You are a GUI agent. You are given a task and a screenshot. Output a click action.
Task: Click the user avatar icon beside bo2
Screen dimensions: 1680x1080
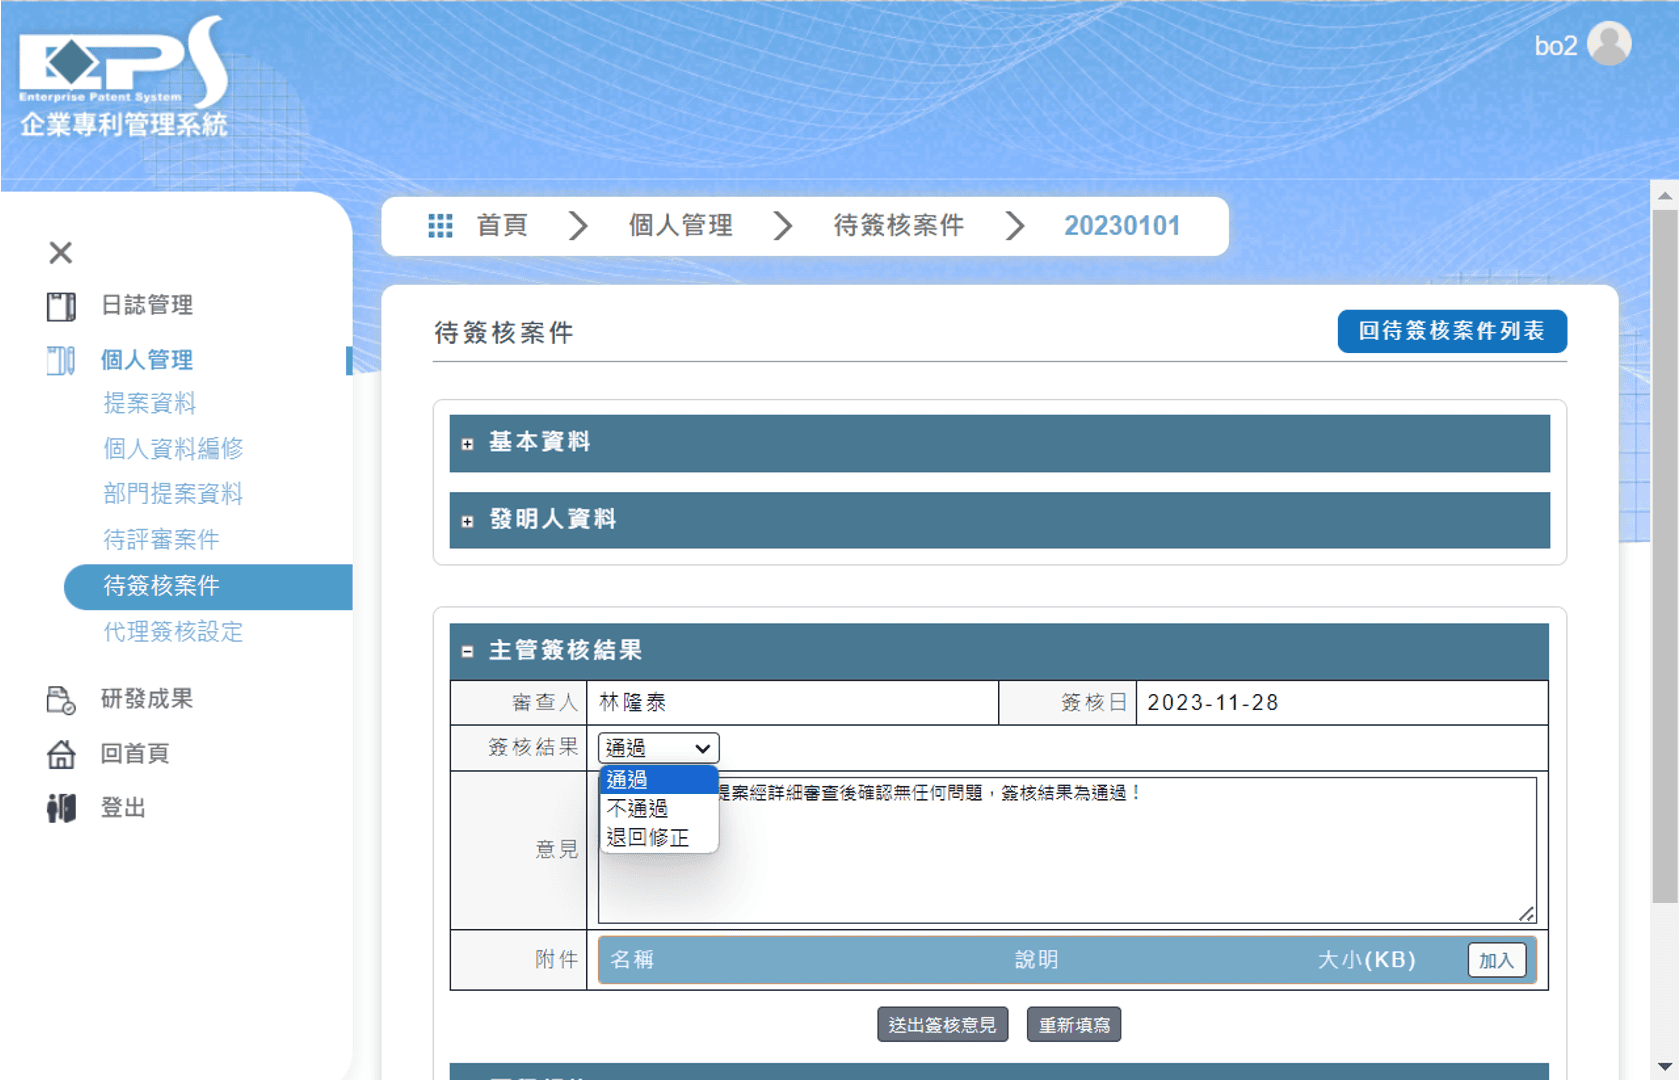point(1609,44)
